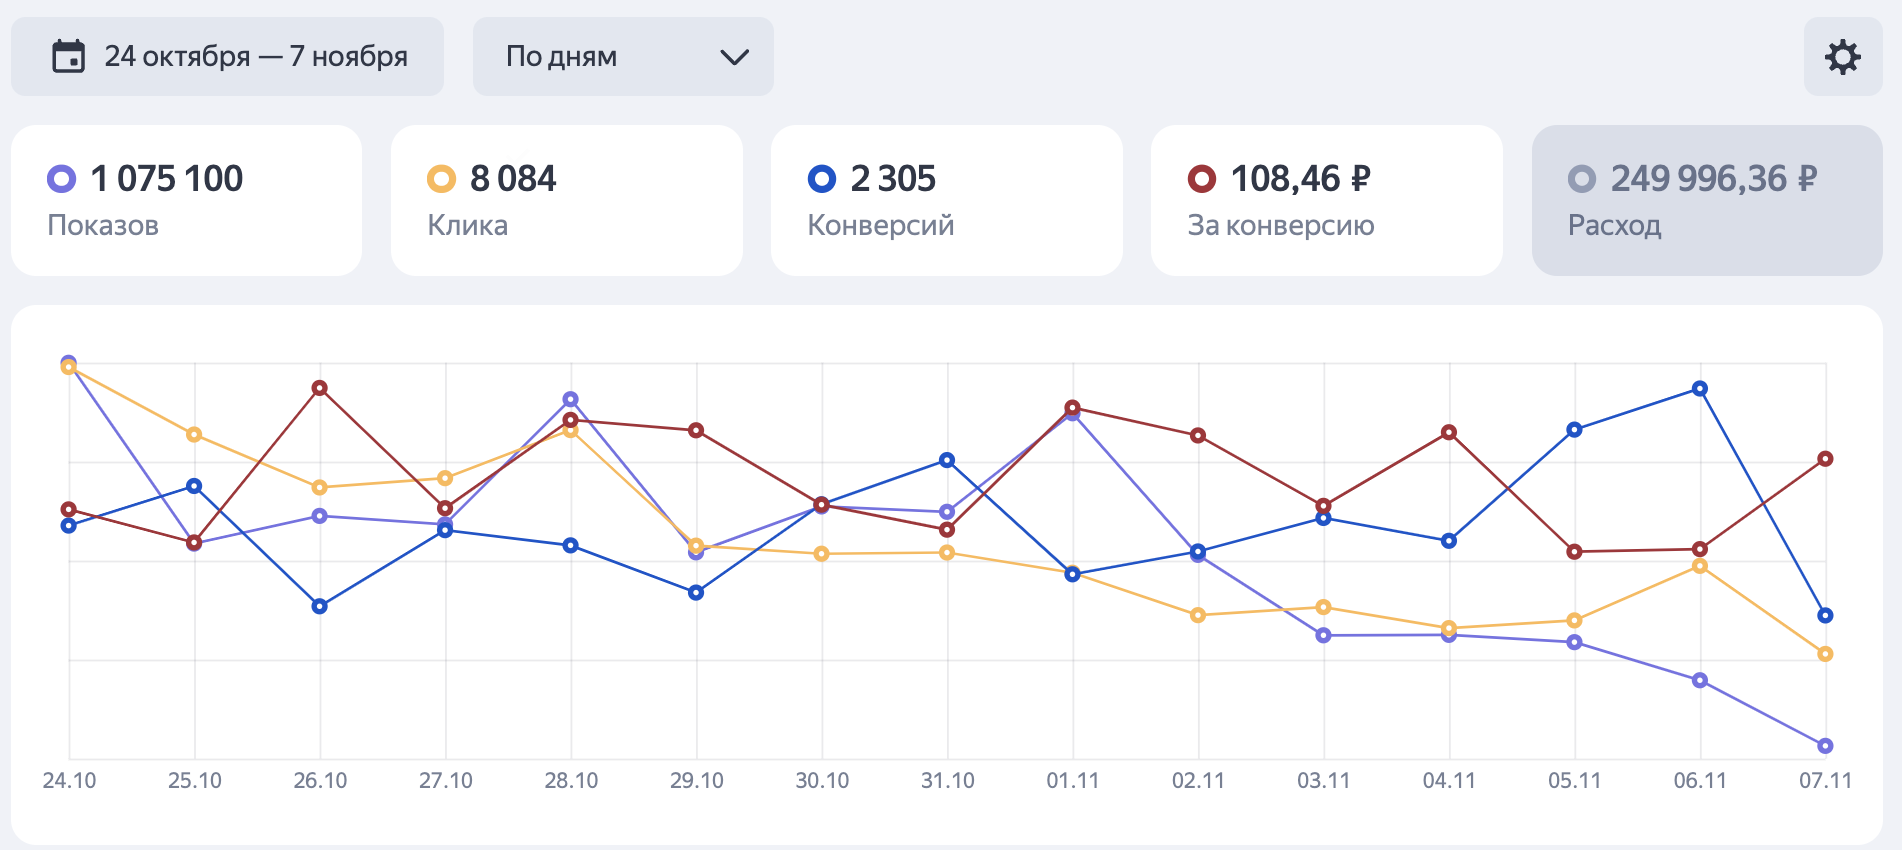Click the 8 084 value
The width and height of the screenshot is (1902, 850).
click(x=513, y=179)
